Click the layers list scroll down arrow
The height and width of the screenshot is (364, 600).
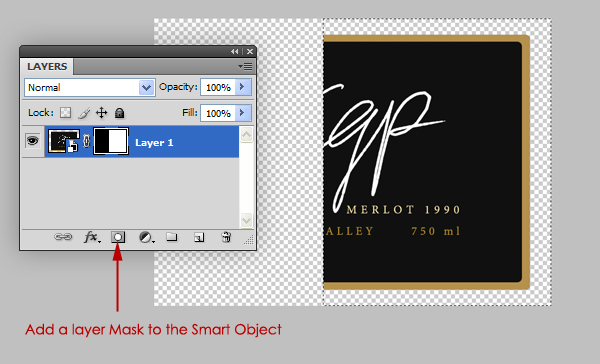(x=246, y=220)
